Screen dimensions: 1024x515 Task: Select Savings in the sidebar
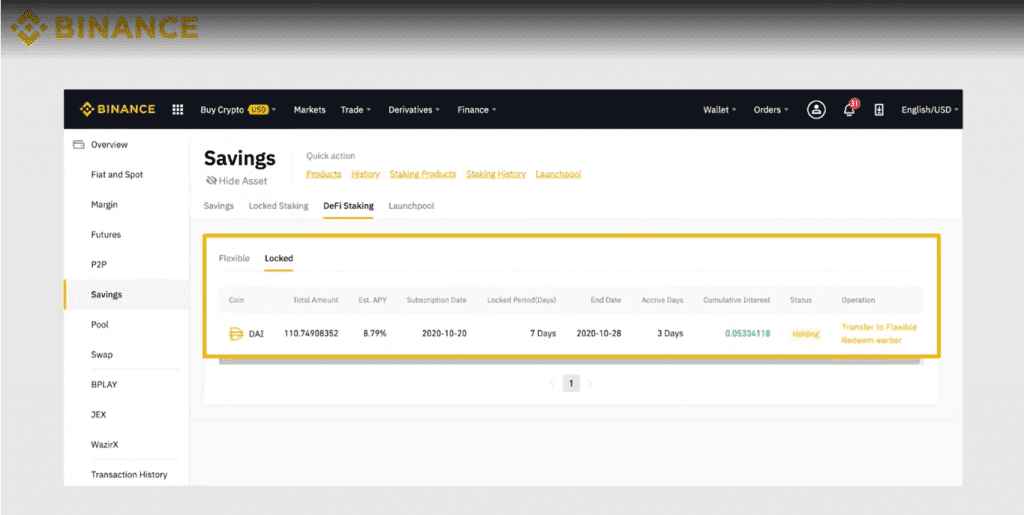click(x=106, y=295)
